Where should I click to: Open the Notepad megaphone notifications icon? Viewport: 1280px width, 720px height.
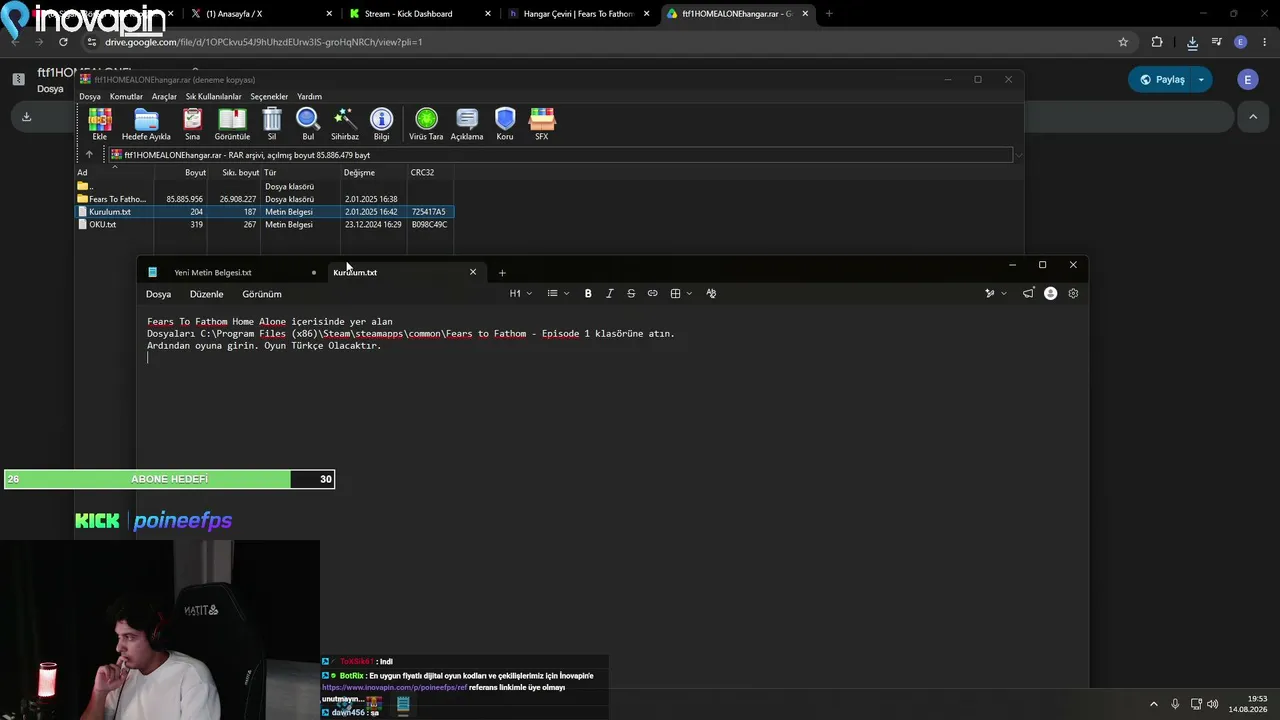1028,293
